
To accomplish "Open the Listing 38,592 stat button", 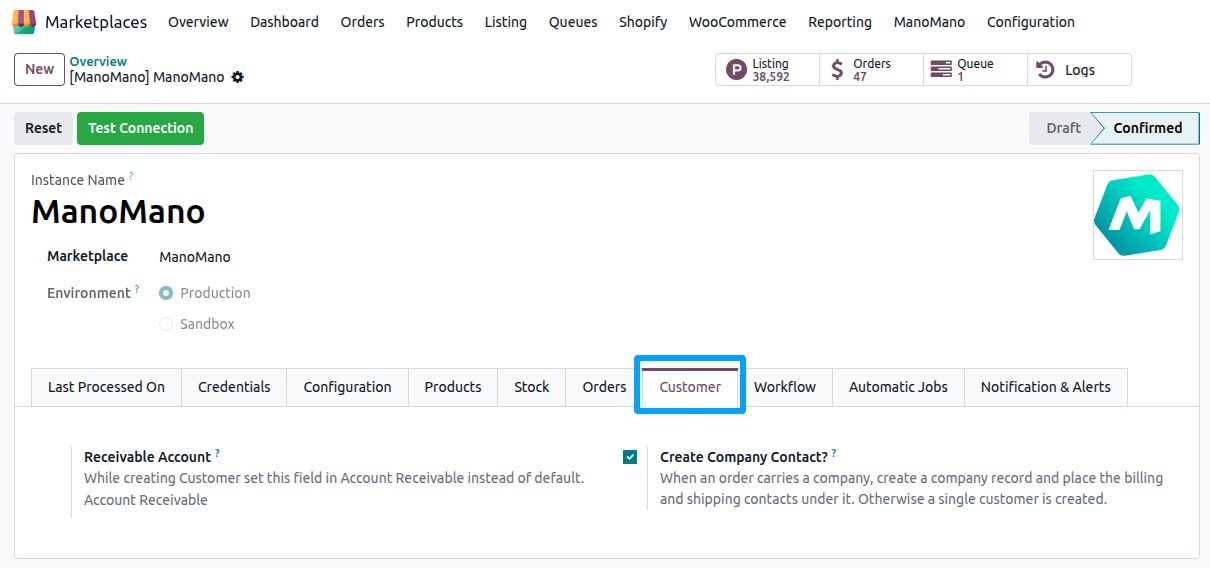I will click(767, 70).
